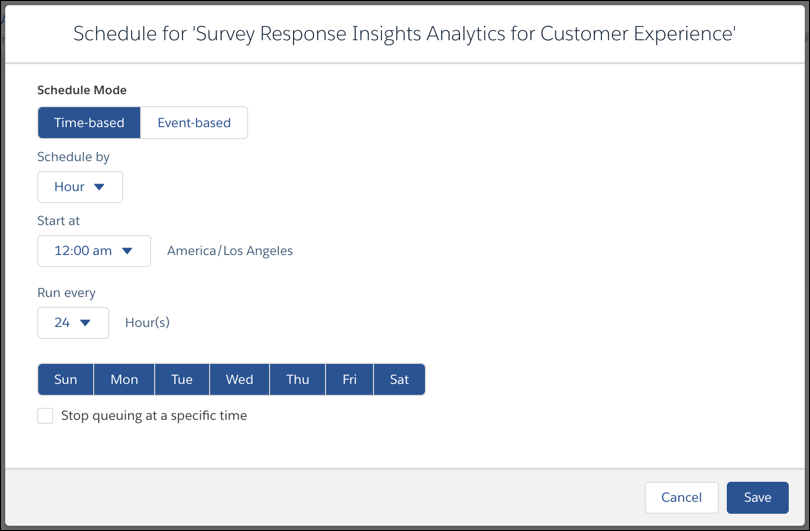Toggle Sunday in the day selector
Screen dimensions: 810x531
tap(66, 380)
